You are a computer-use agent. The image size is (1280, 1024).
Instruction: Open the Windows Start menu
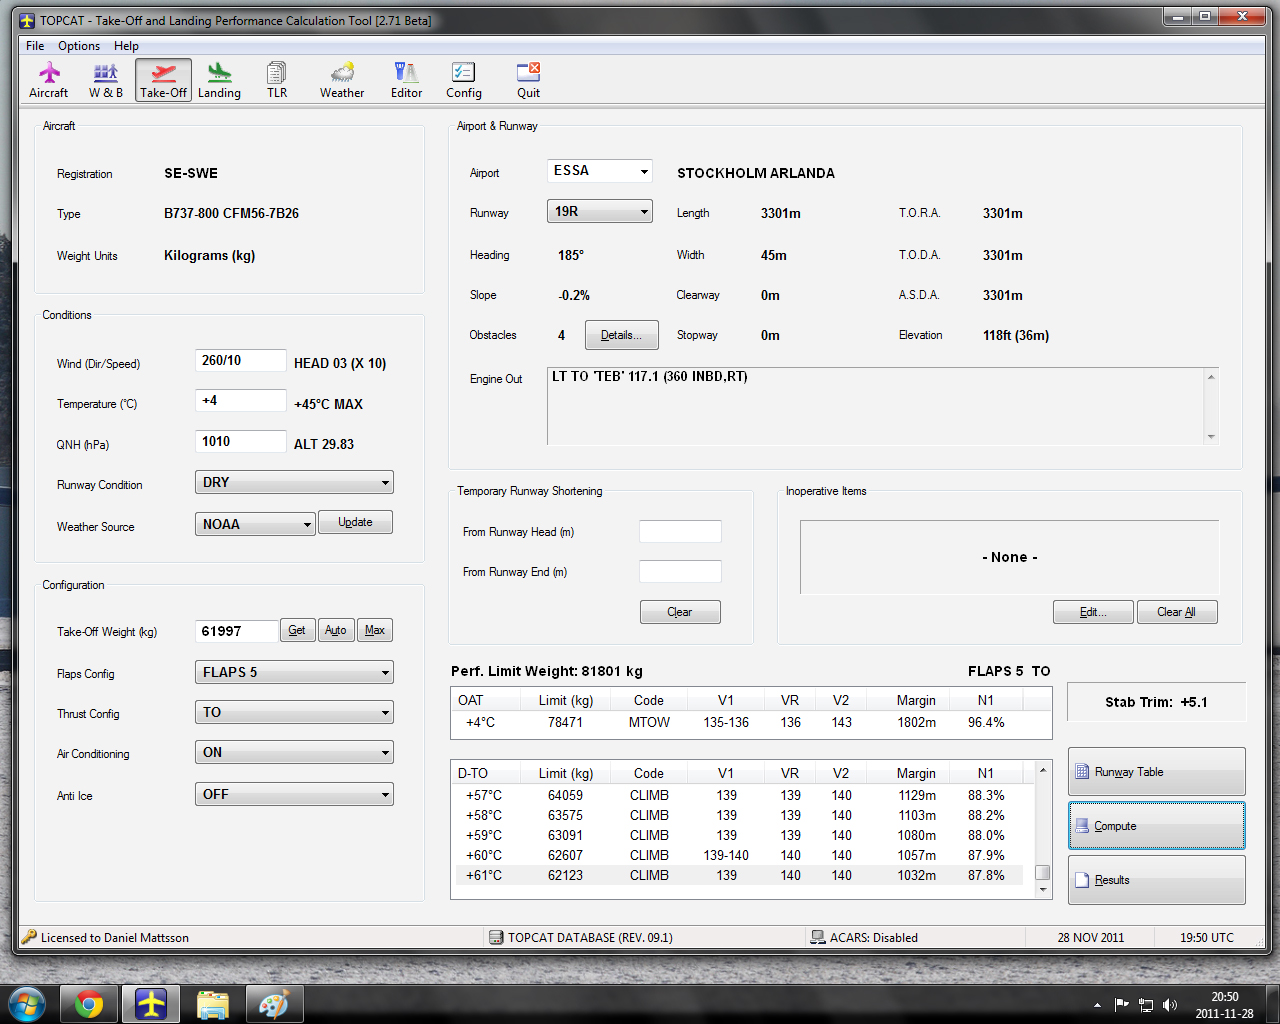pyautogui.click(x=27, y=1003)
